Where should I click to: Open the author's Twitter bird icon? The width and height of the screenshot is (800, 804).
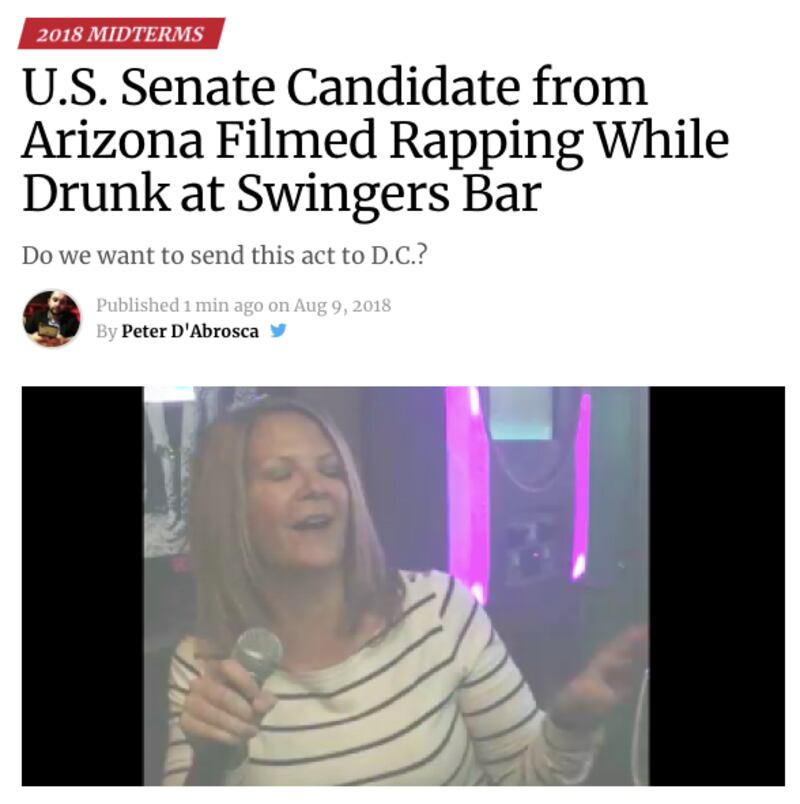278,331
